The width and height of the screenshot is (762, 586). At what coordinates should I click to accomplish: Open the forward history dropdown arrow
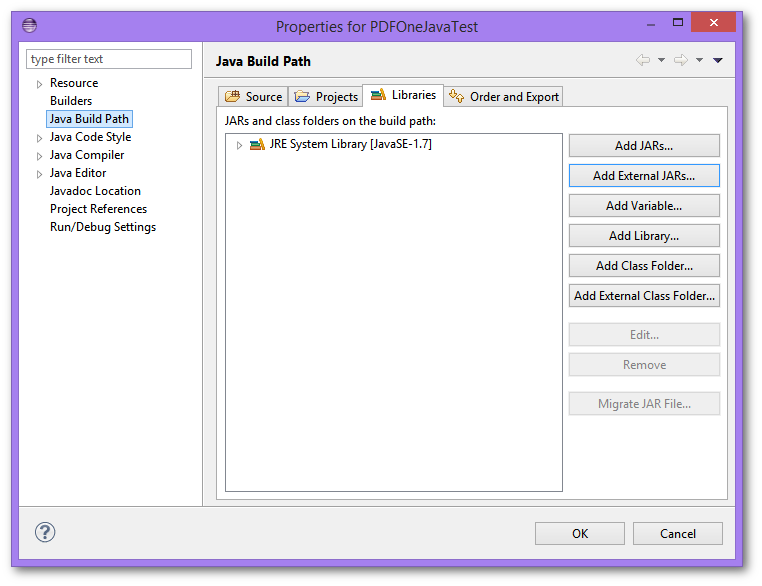point(699,60)
